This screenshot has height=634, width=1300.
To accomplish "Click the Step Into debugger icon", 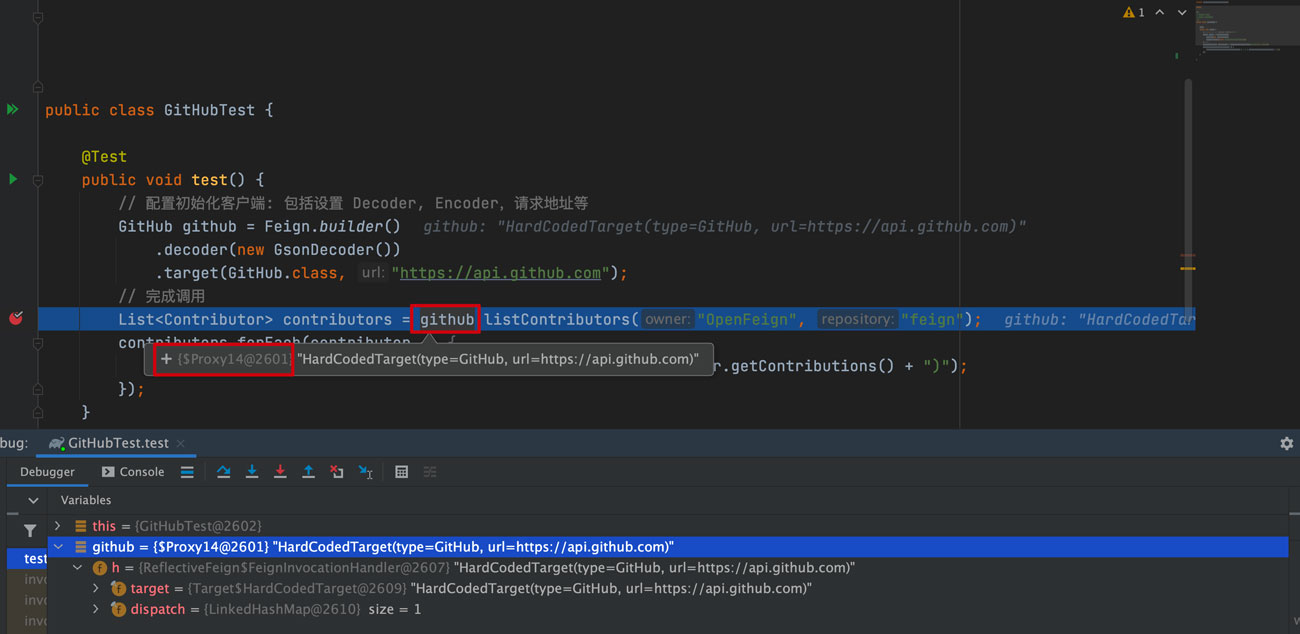I will [252, 472].
